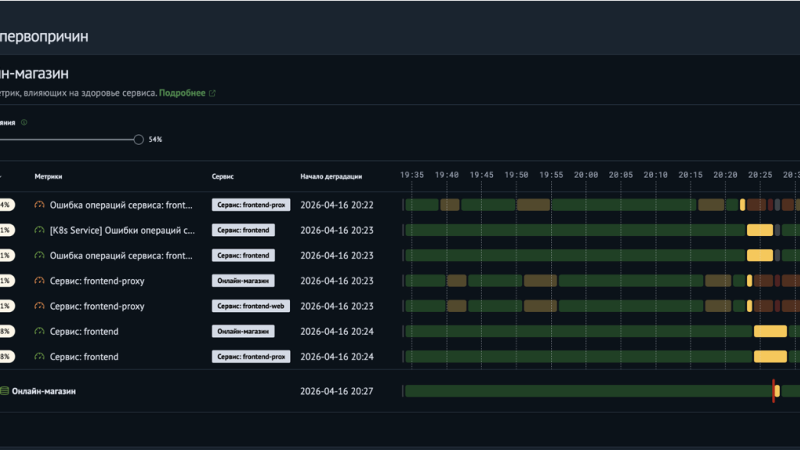Click gauge icon of frontend-proxy row tagged Онлайн-магазин
Image resolution: width=800 pixels, height=450 pixels.
[39, 281]
